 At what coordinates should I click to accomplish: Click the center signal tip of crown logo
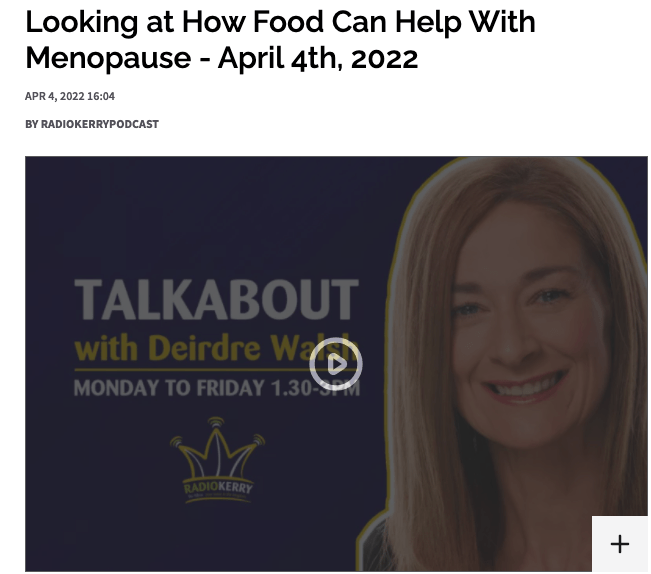coord(216,423)
